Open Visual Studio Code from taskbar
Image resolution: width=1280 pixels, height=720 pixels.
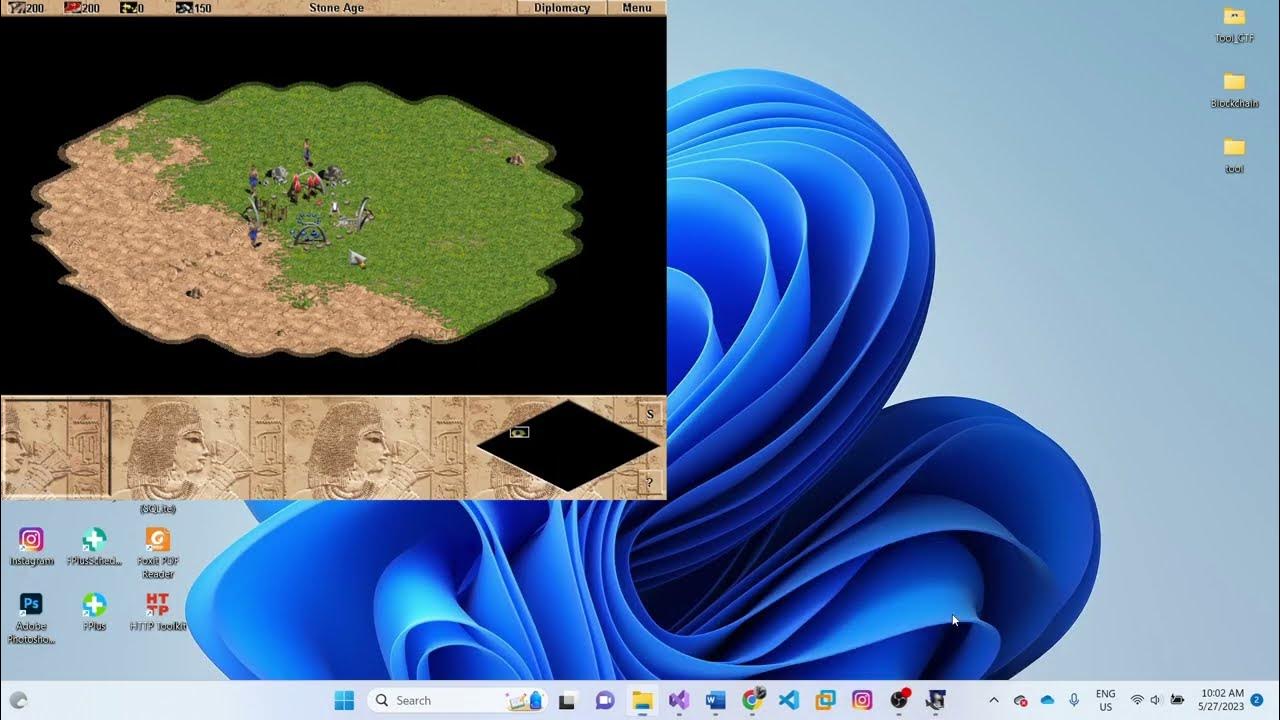click(789, 700)
